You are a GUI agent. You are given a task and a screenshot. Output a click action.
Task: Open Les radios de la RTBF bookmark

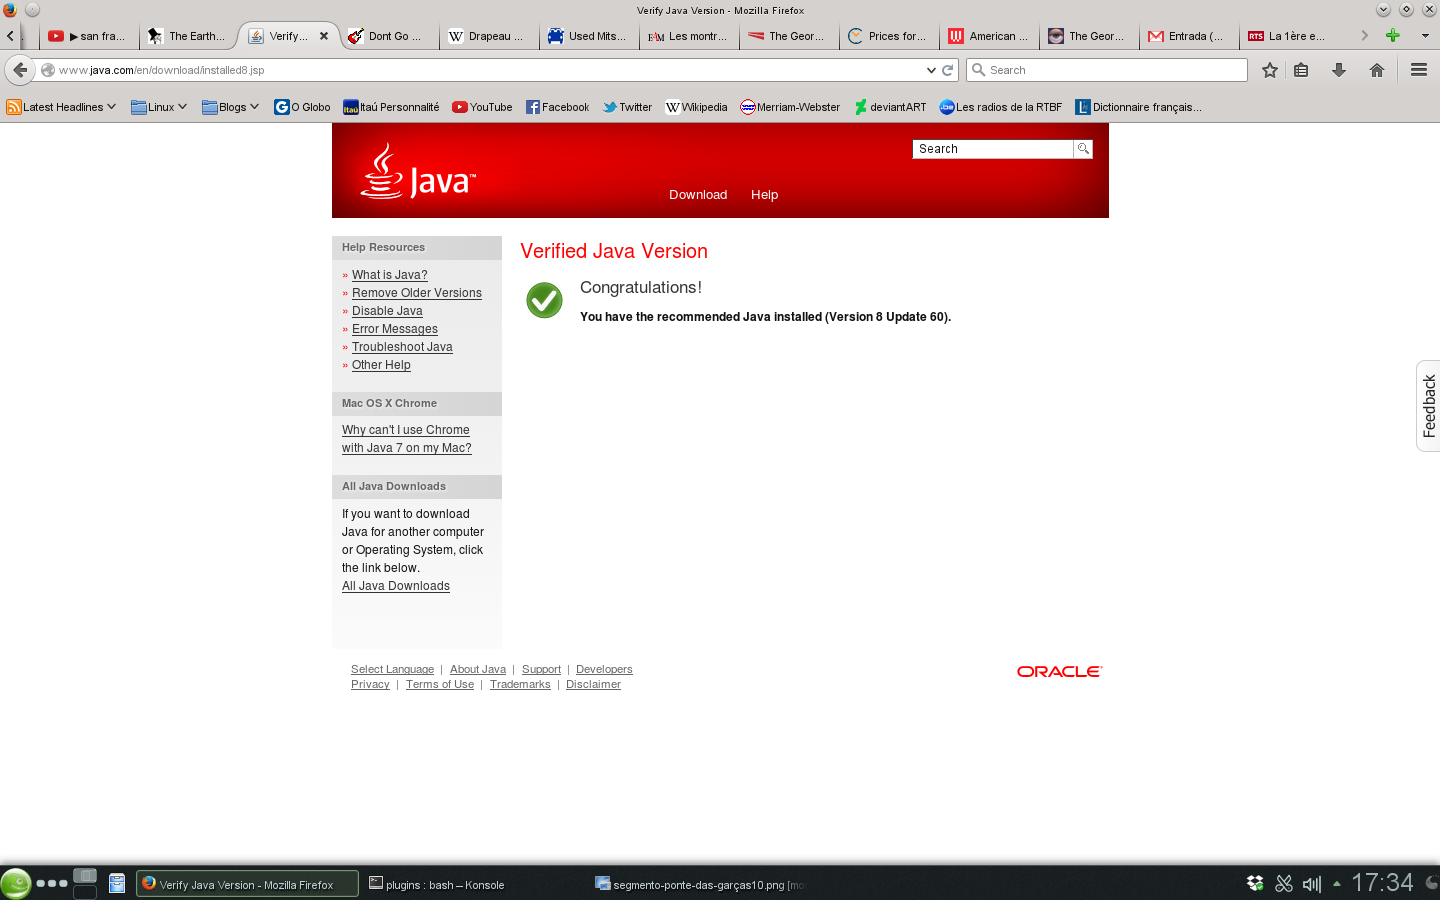[x=1000, y=107]
